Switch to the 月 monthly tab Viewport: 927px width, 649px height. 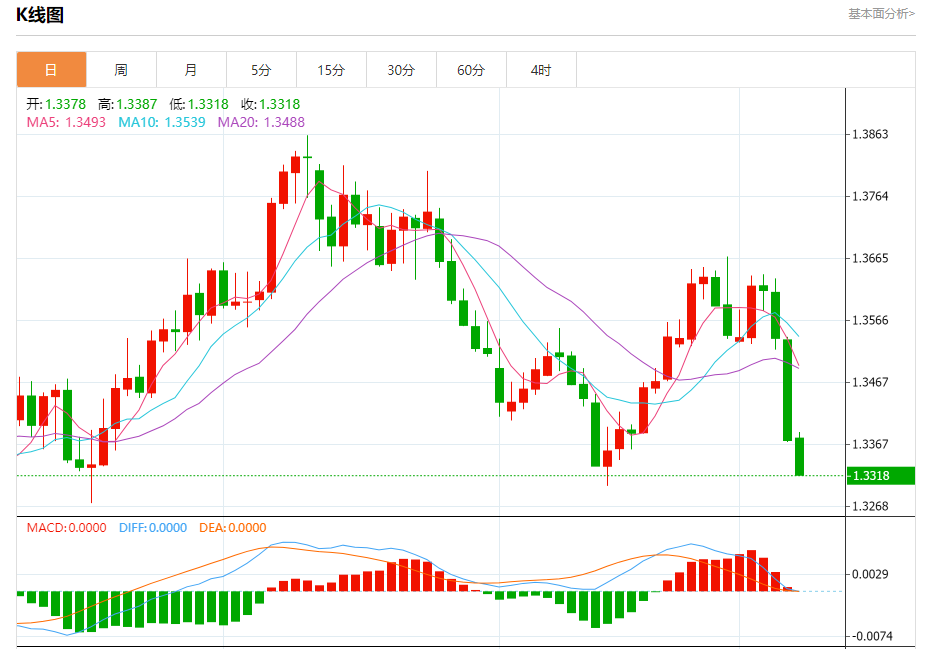coord(191,70)
